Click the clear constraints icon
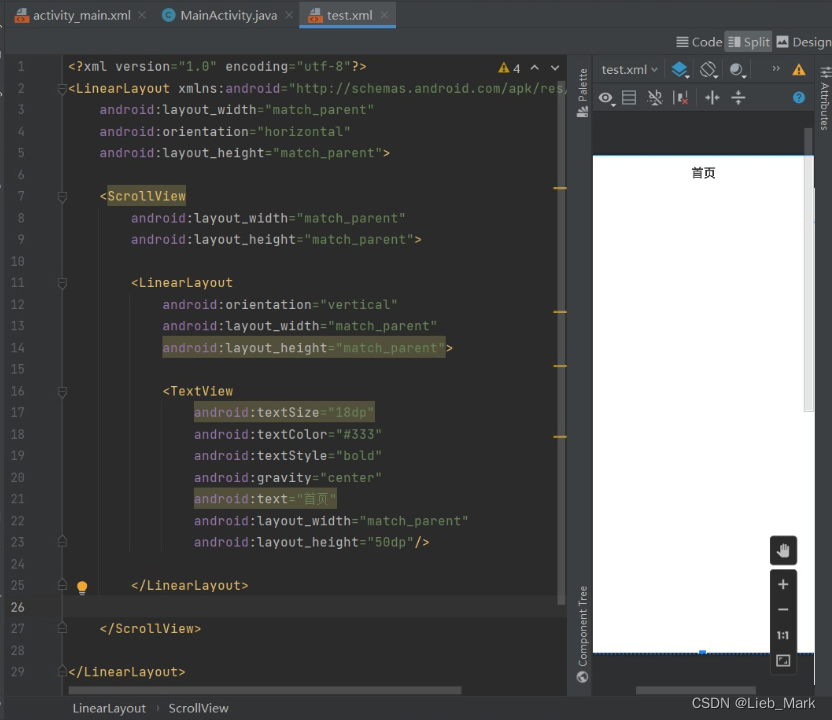 point(681,97)
